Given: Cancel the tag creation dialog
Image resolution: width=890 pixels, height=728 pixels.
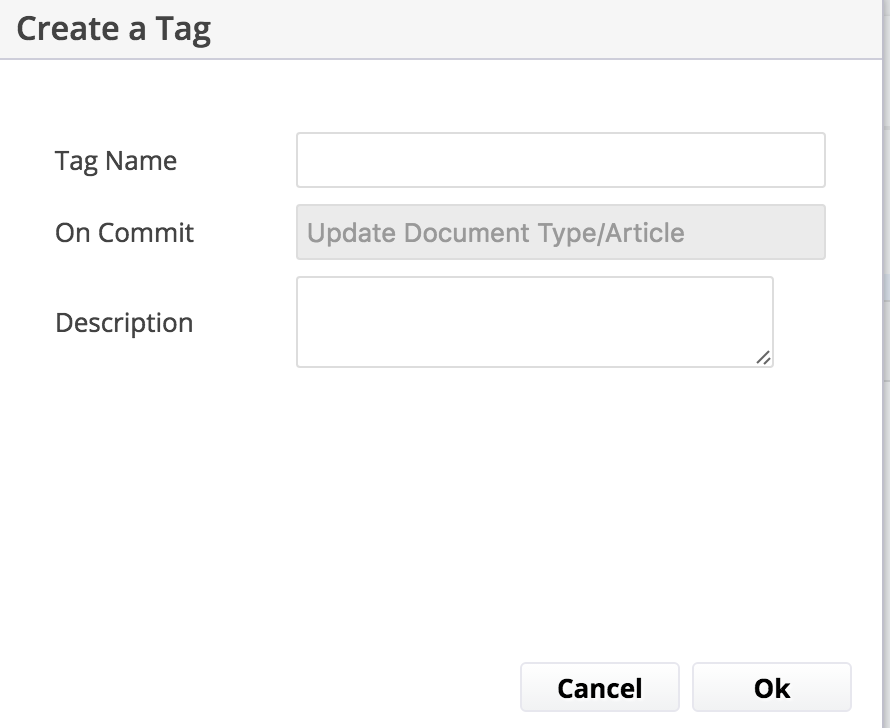Looking at the screenshot, I should pos(599,687).
